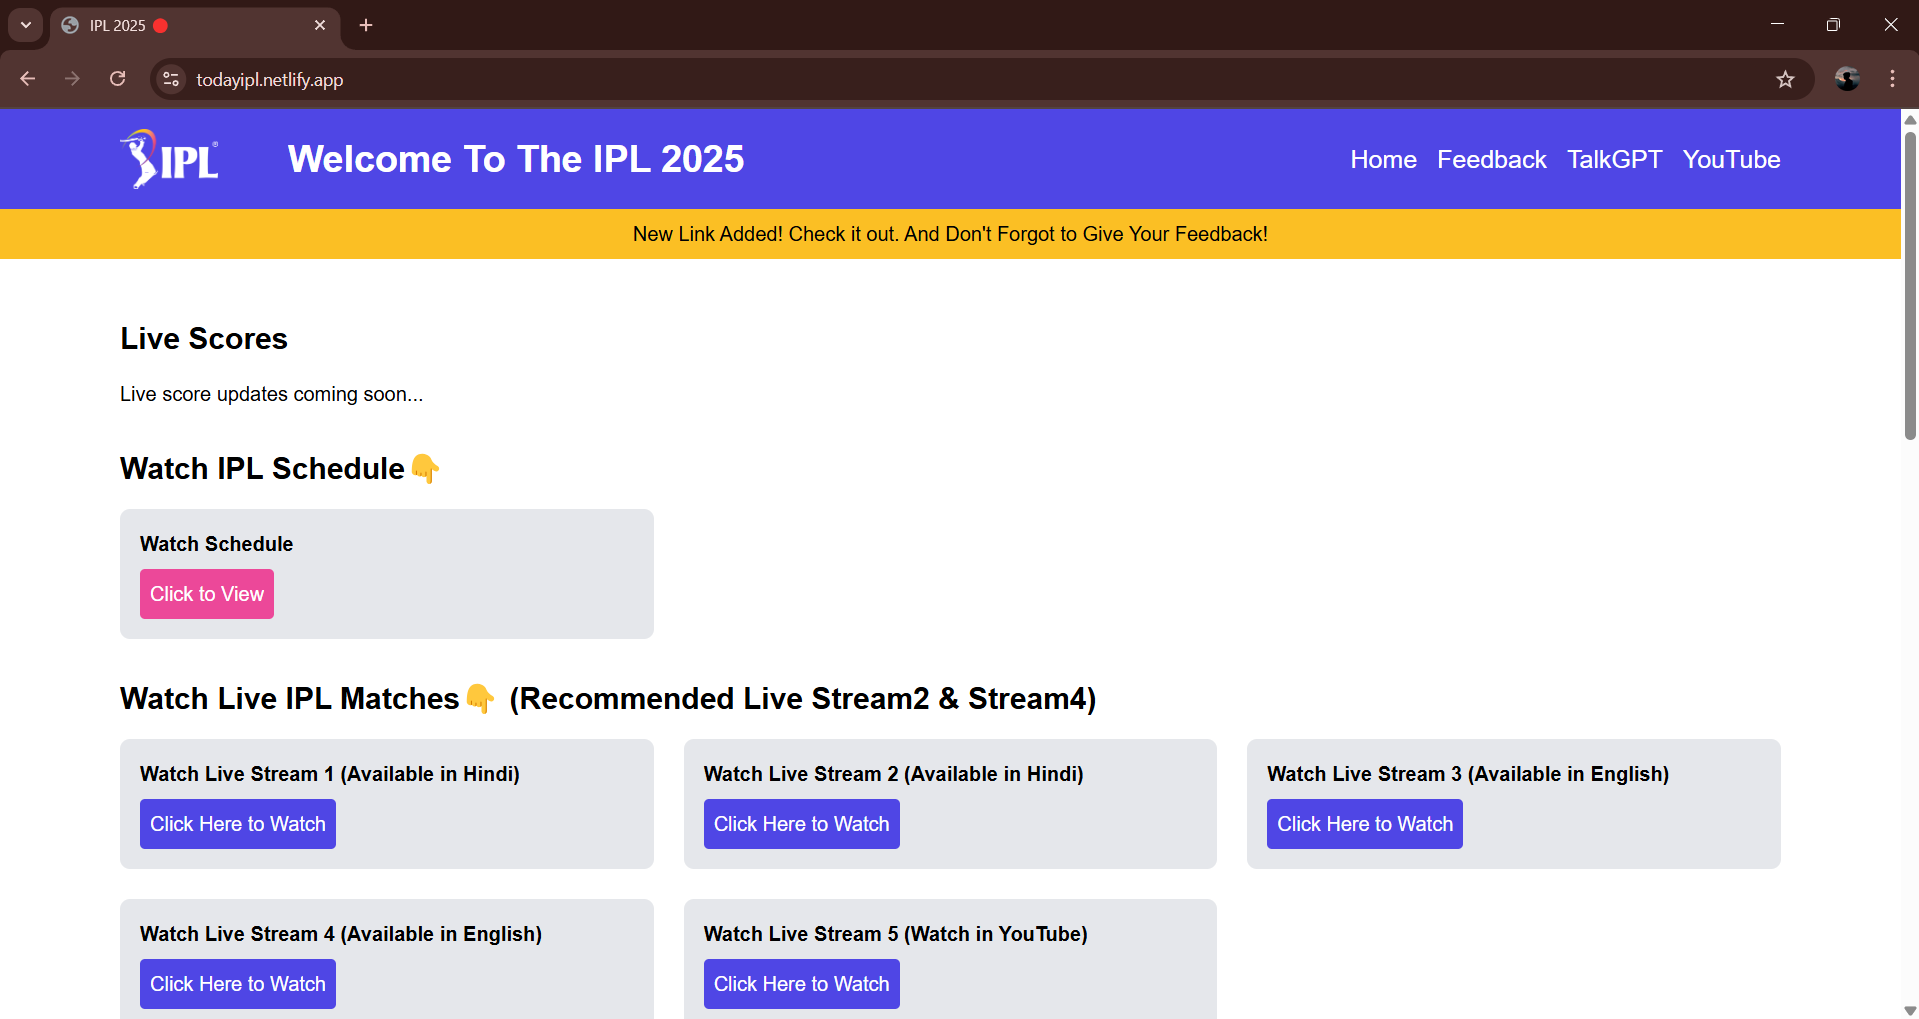Reload the page with refresh icon
The height and width of the screenshot is (1019, 1919).
118,79
